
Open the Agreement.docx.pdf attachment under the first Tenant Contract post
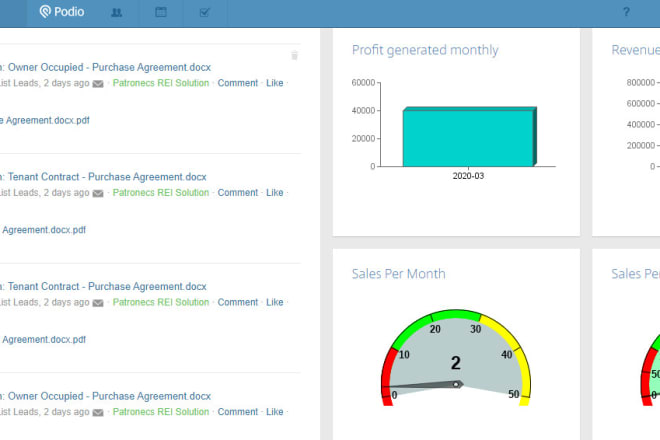(x=44, y=230)
